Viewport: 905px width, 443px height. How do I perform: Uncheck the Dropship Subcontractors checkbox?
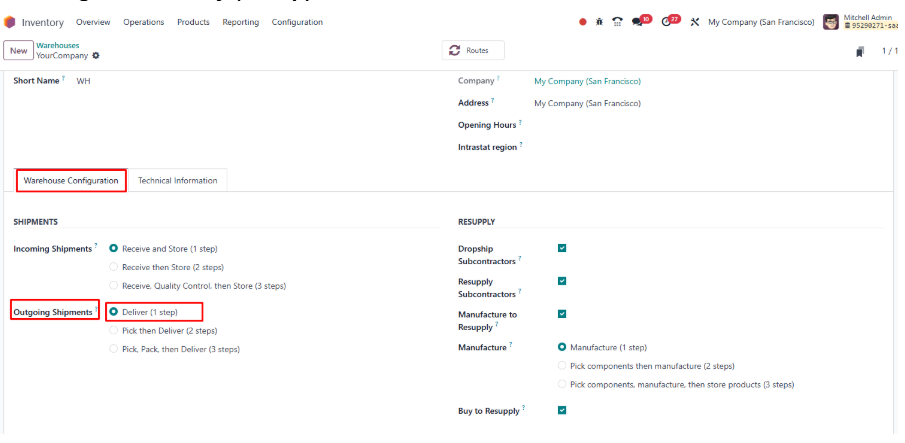point(562,248)
